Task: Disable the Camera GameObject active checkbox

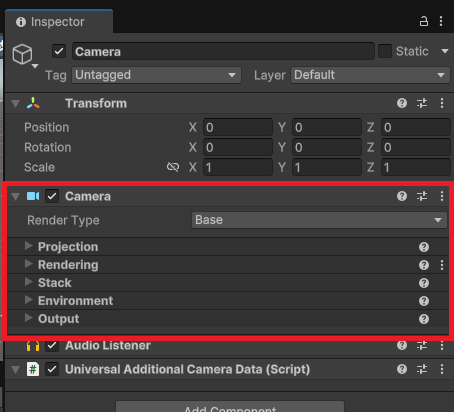Action: (59, 51)
